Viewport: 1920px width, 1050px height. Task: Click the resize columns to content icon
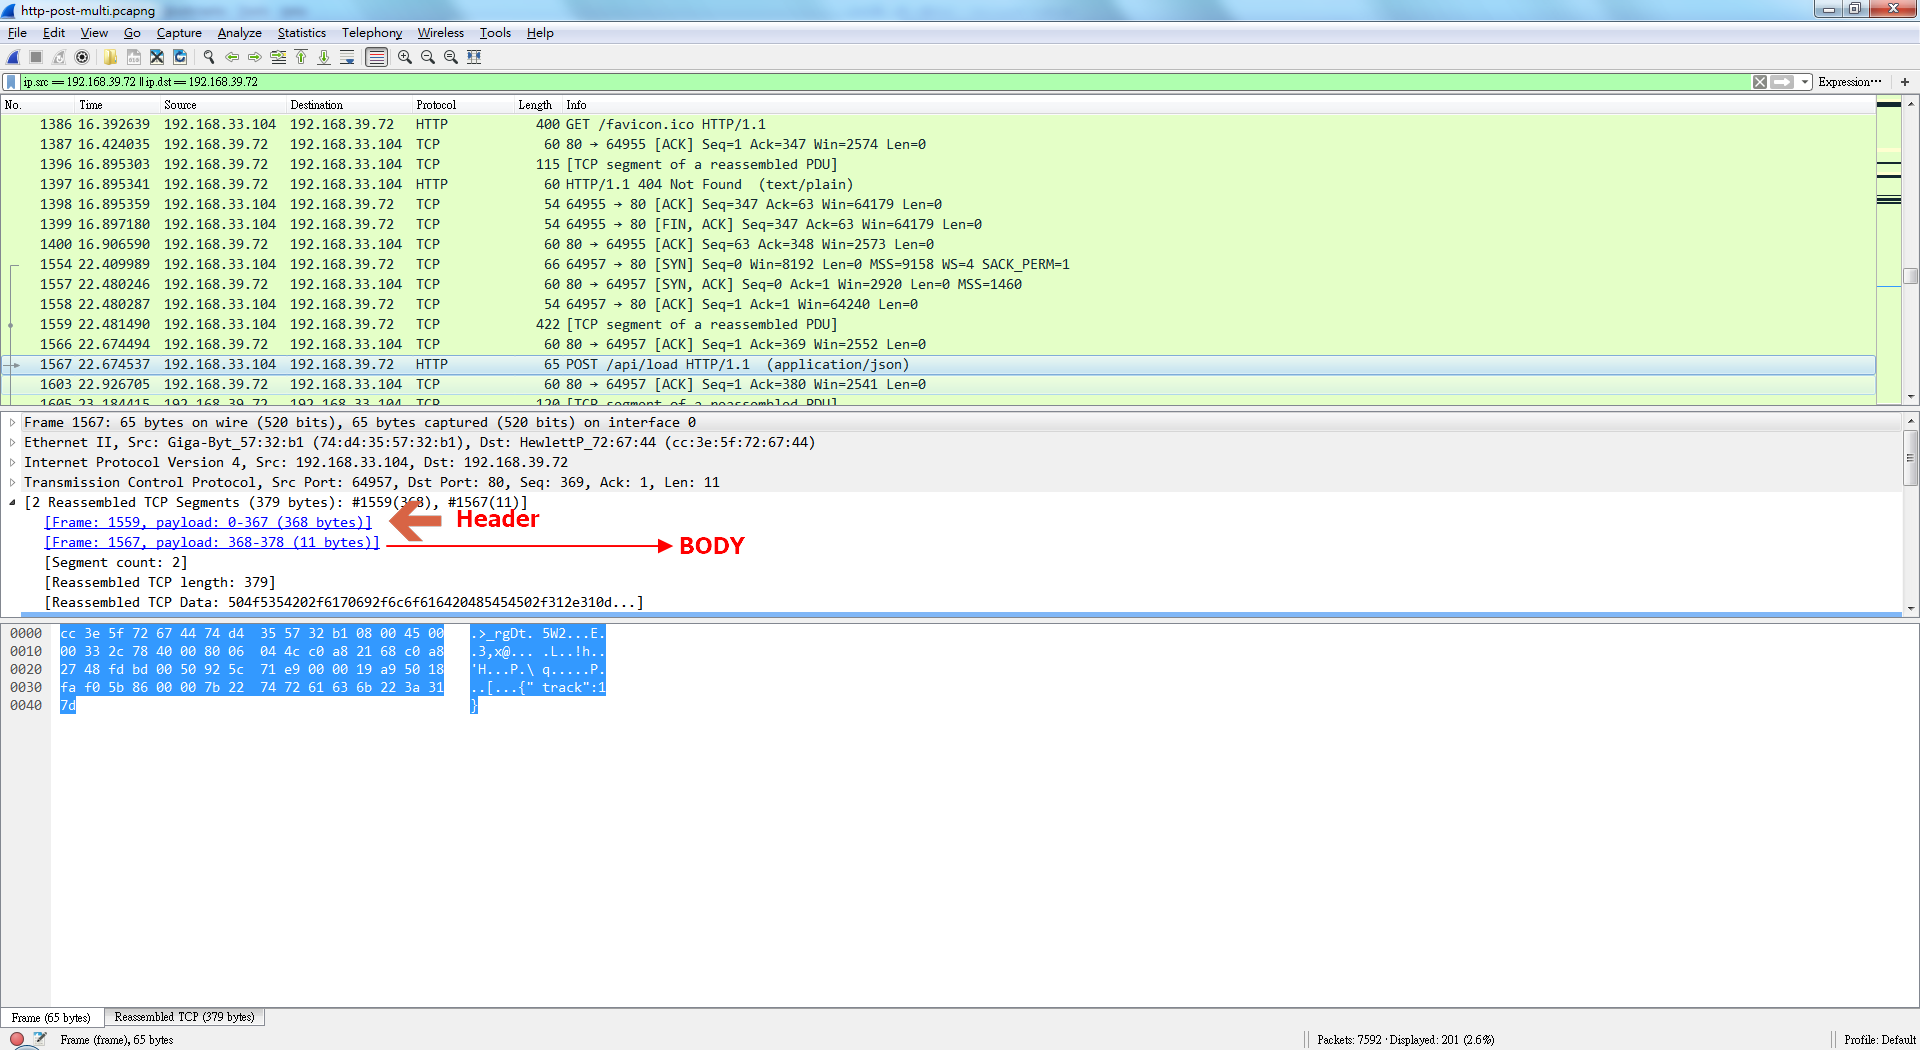pyautogui.click(x=474, y=57)
